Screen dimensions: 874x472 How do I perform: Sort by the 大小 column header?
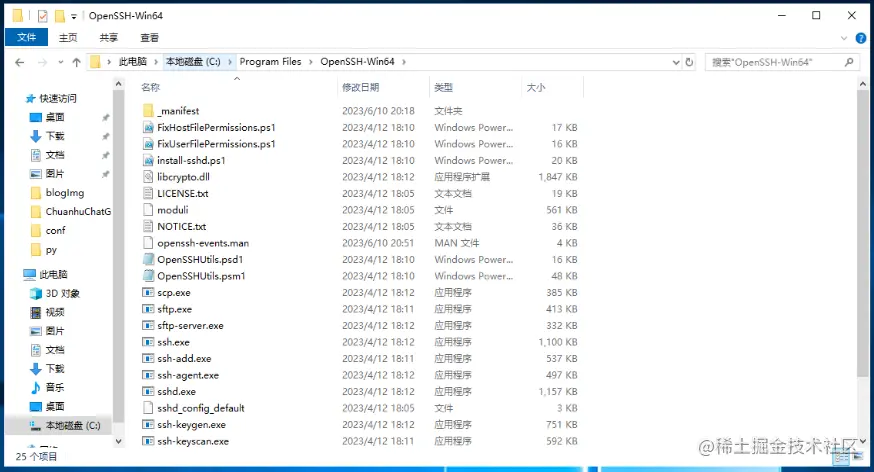click(x=536, y=87)
